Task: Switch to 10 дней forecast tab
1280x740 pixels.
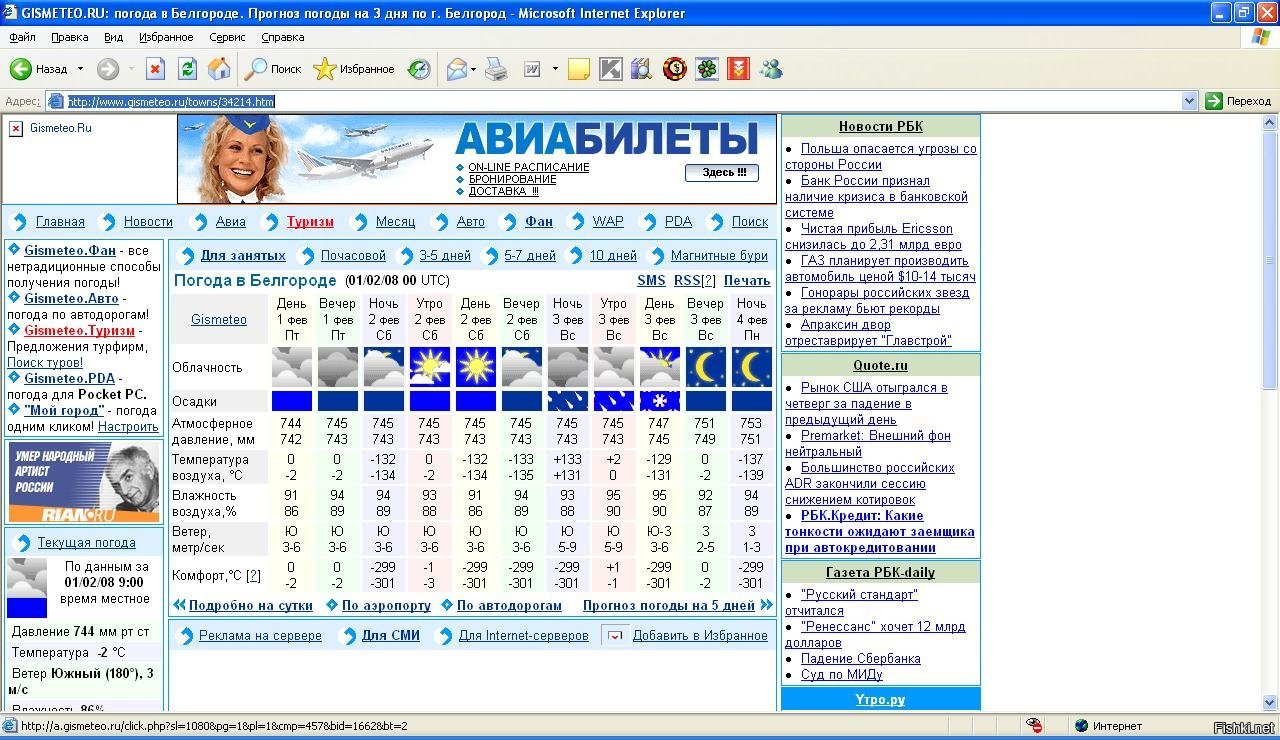Action: tap(613, 256)
